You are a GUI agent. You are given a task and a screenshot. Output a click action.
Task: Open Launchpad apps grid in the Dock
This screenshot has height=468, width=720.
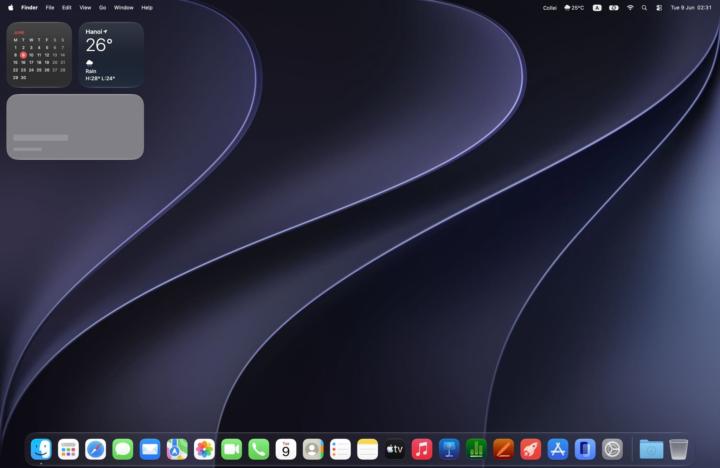click(68, 449)
